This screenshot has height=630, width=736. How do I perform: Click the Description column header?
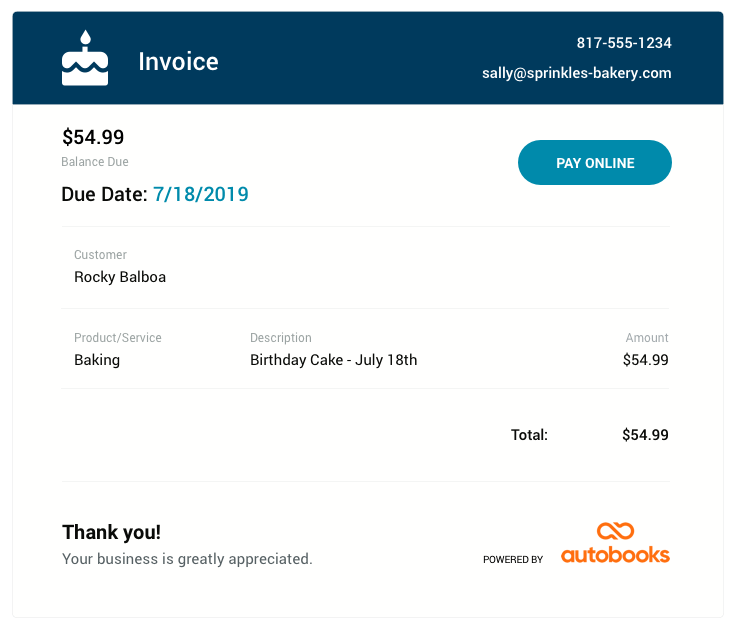click(x=281, y=338)
